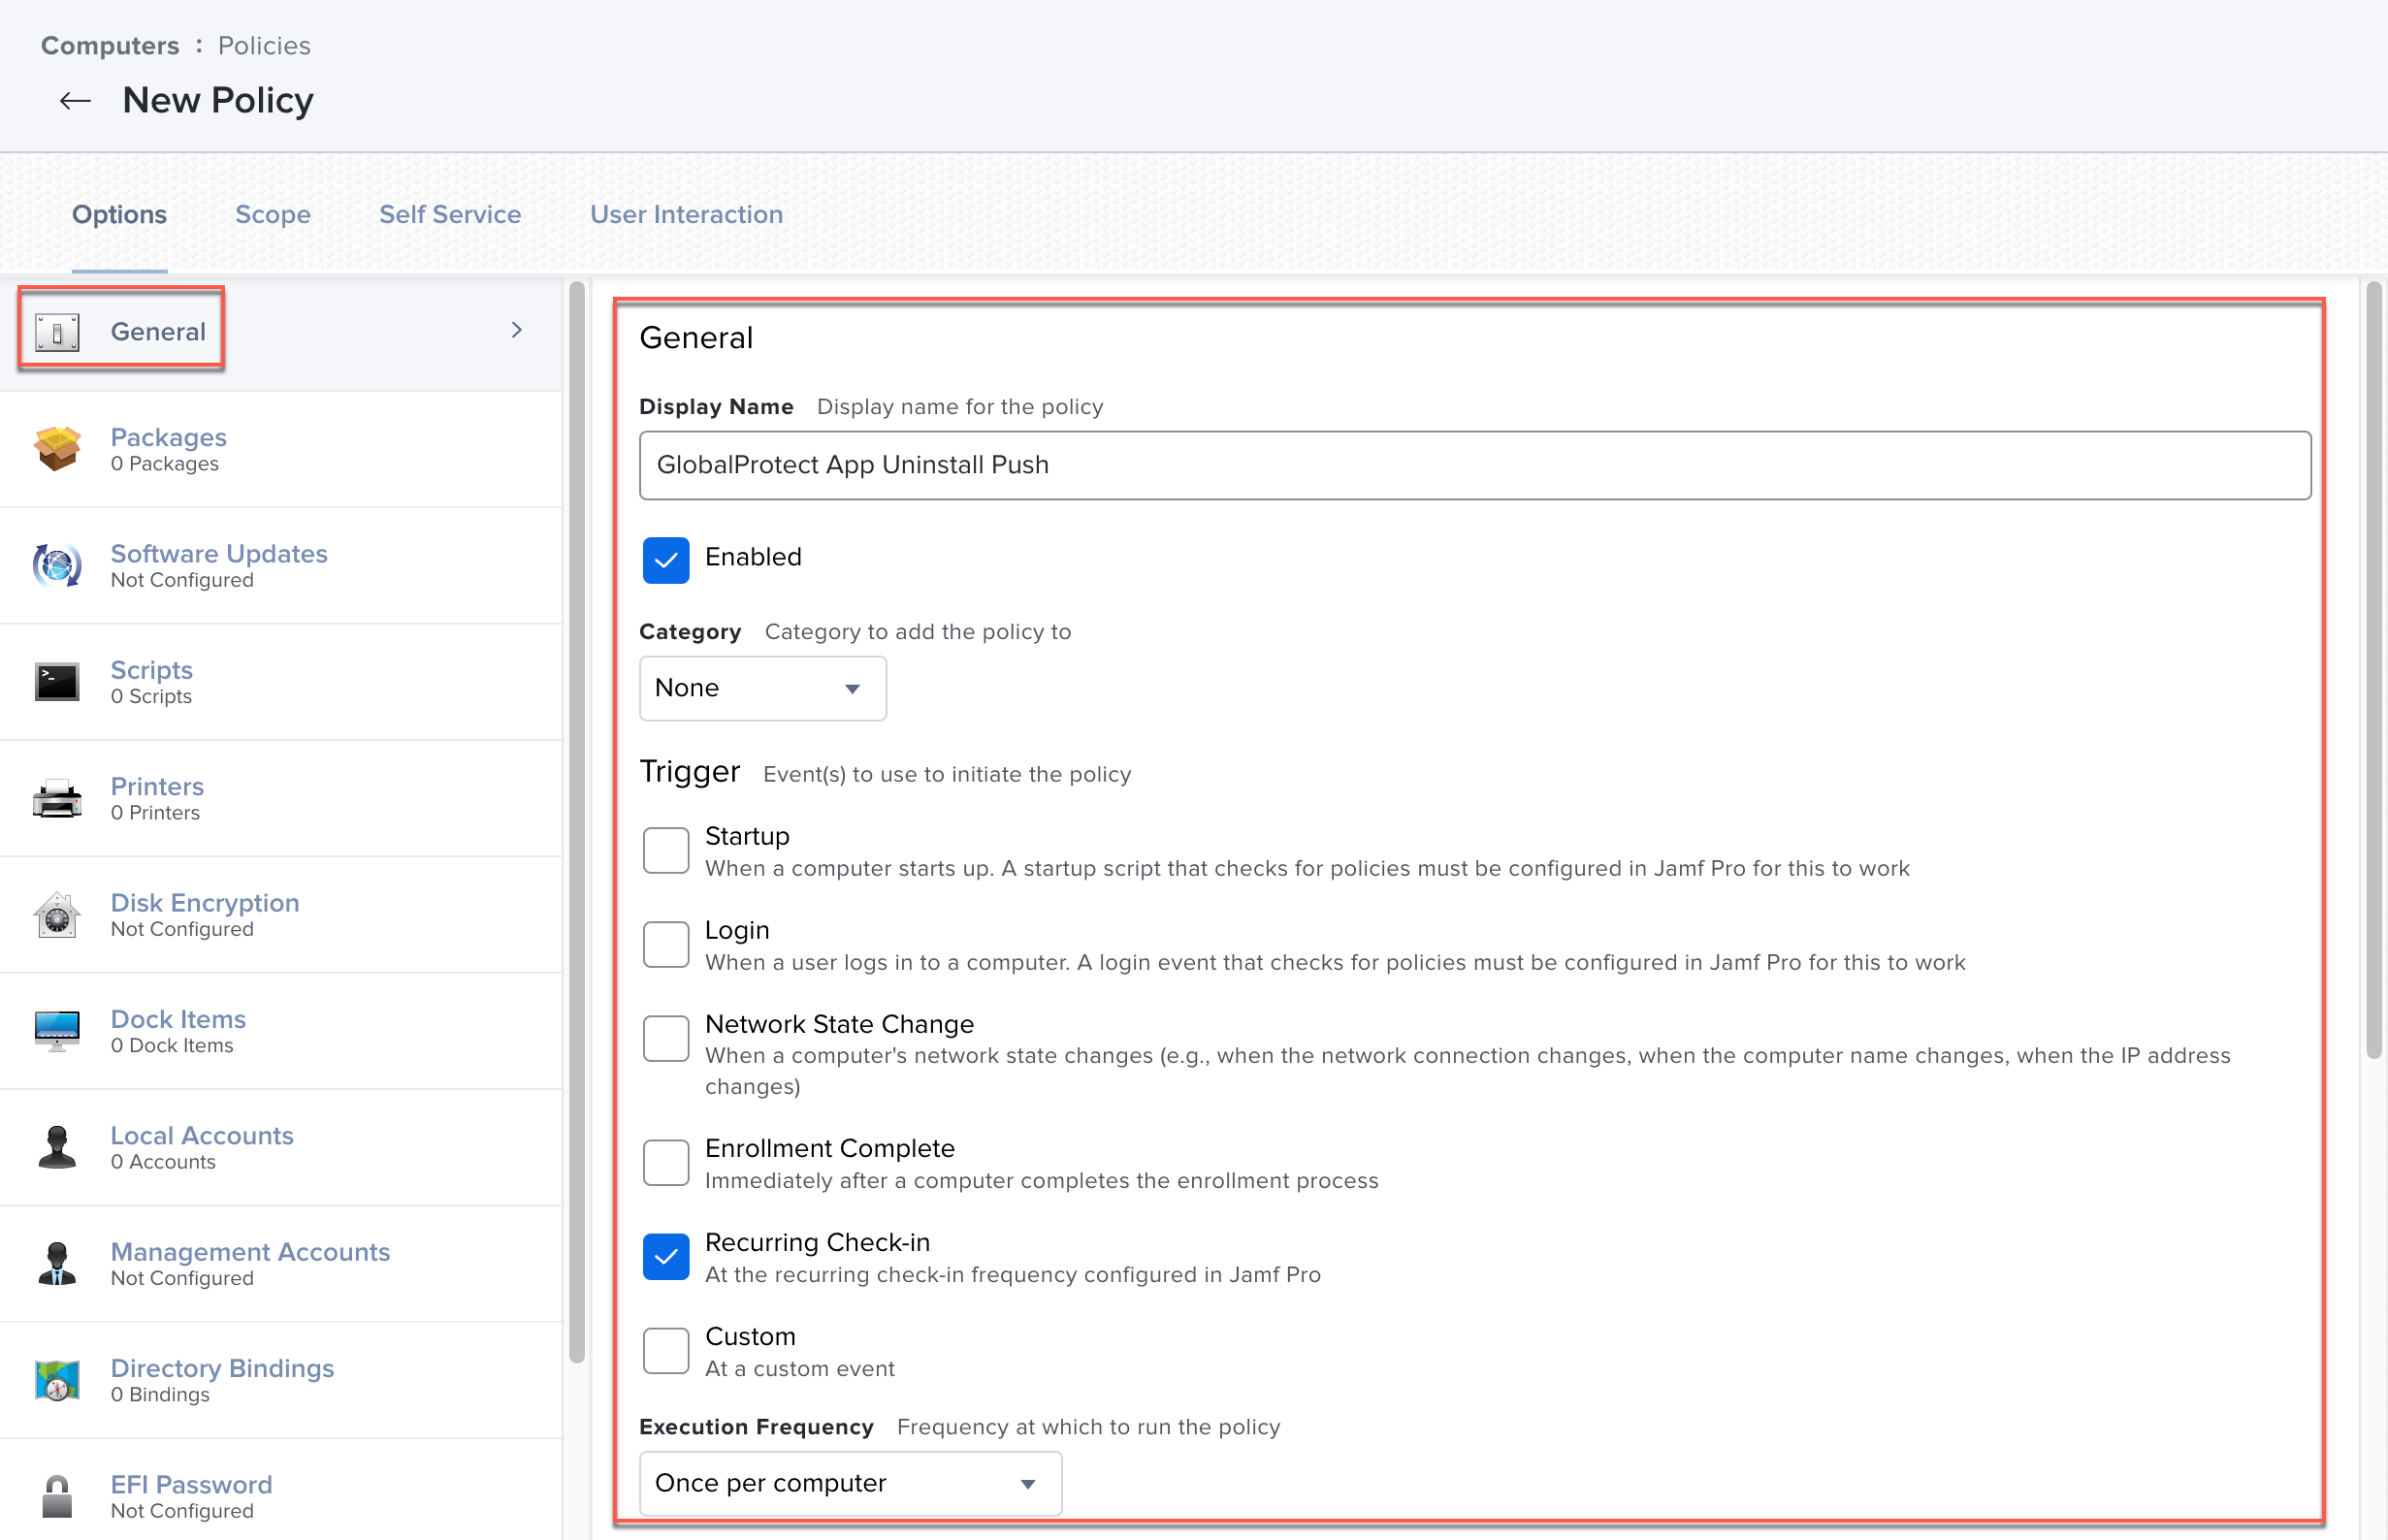Open the Category dropdown set to None
The image size is (2388, 1540).
762,688
